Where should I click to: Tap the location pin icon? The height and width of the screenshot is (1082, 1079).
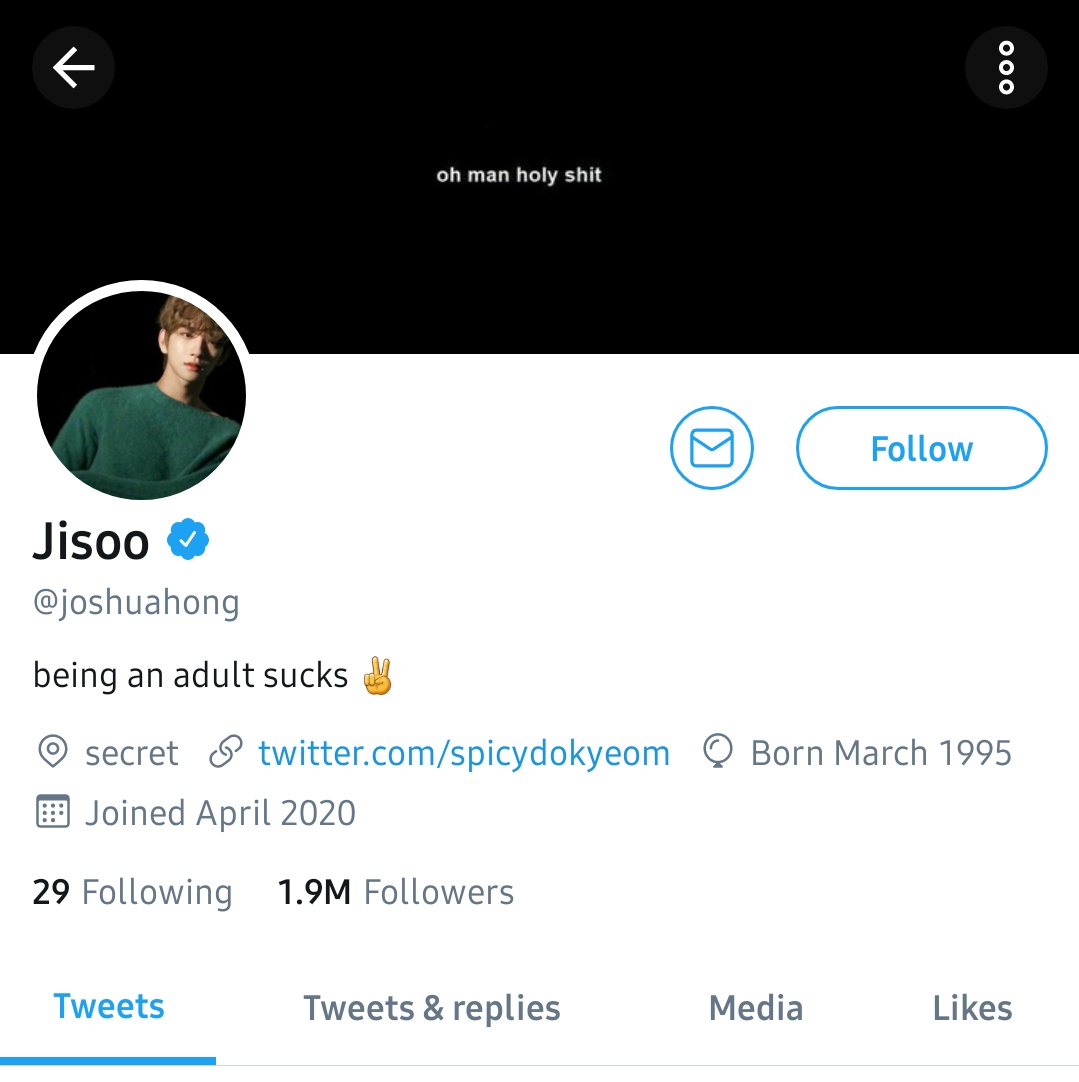[52, 751]
